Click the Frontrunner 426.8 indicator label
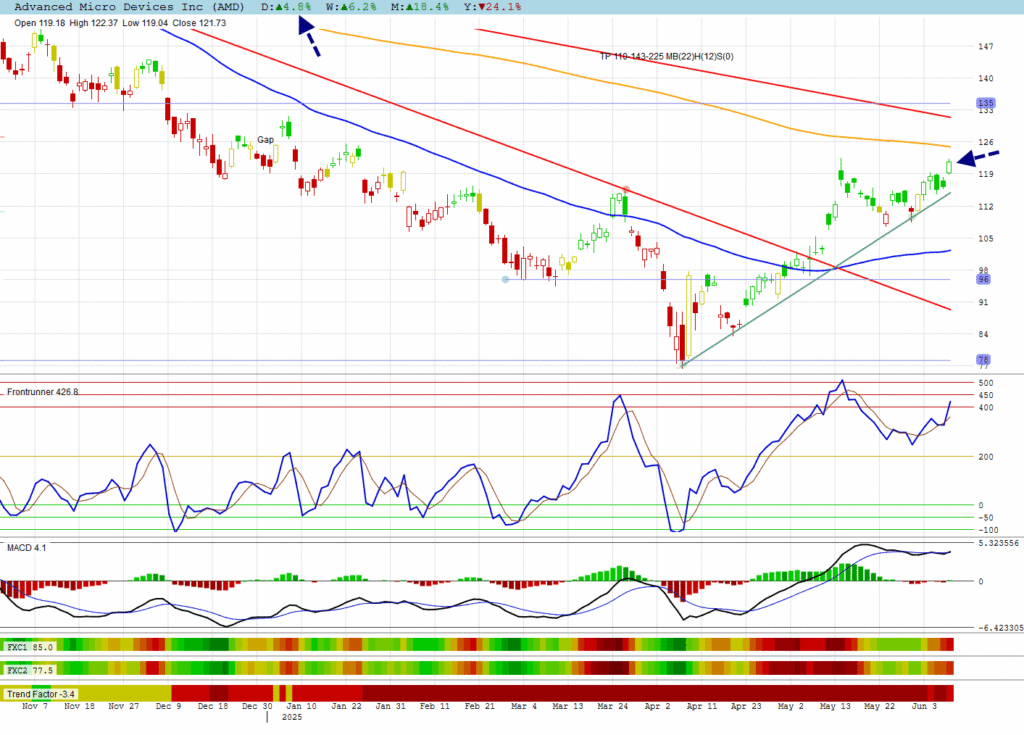Screen dimensions: 1024x735 pyautogui.click(x=42, y=392)
